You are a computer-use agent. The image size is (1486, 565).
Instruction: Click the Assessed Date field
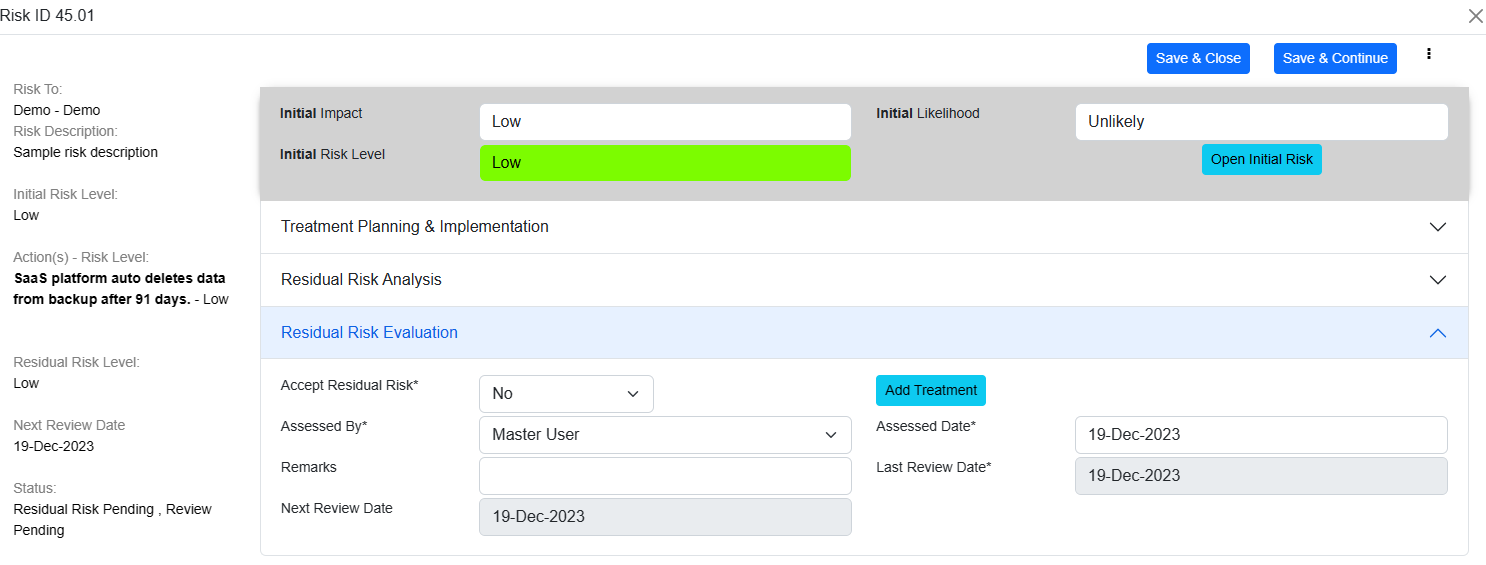[1261, 435]
